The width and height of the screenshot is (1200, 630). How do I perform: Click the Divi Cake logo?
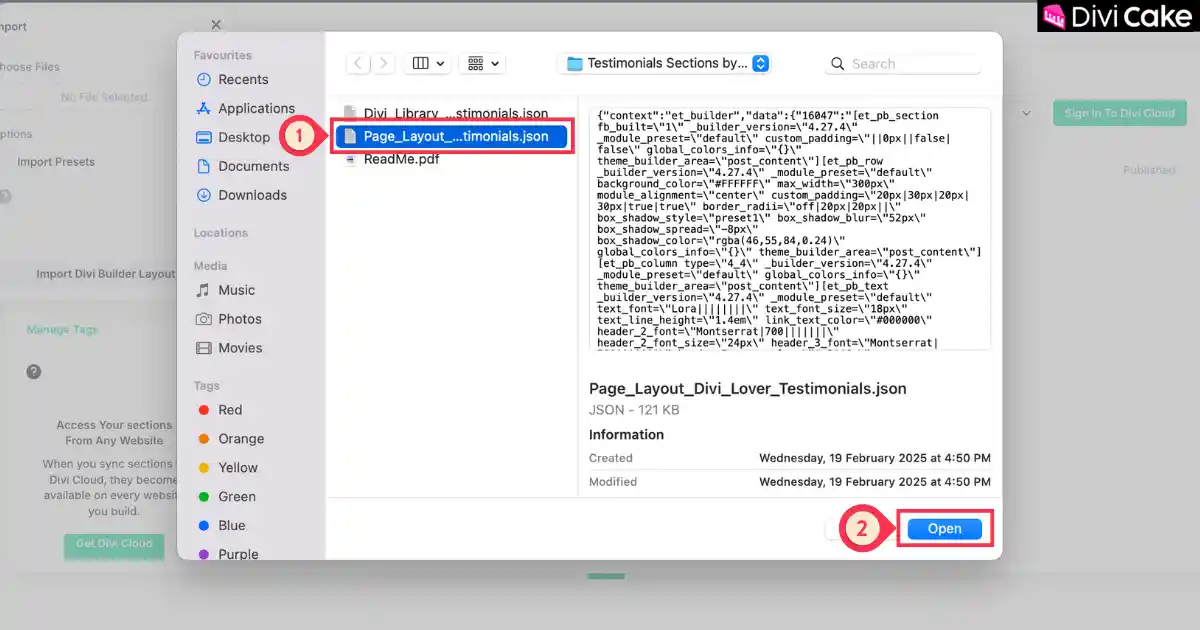pyautogui.click(x=1118, y=16)
